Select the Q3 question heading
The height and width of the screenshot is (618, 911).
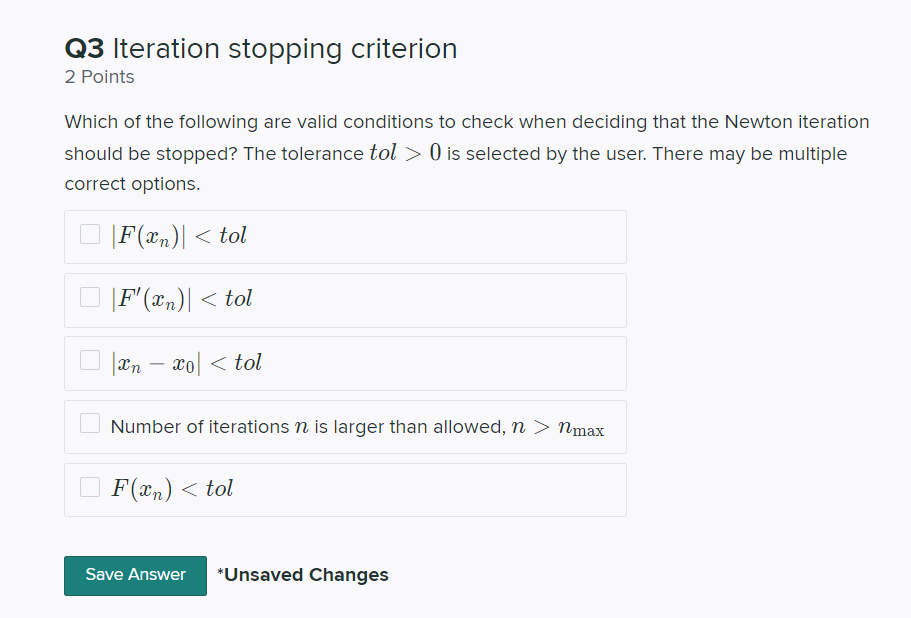(x=260, y=48)
